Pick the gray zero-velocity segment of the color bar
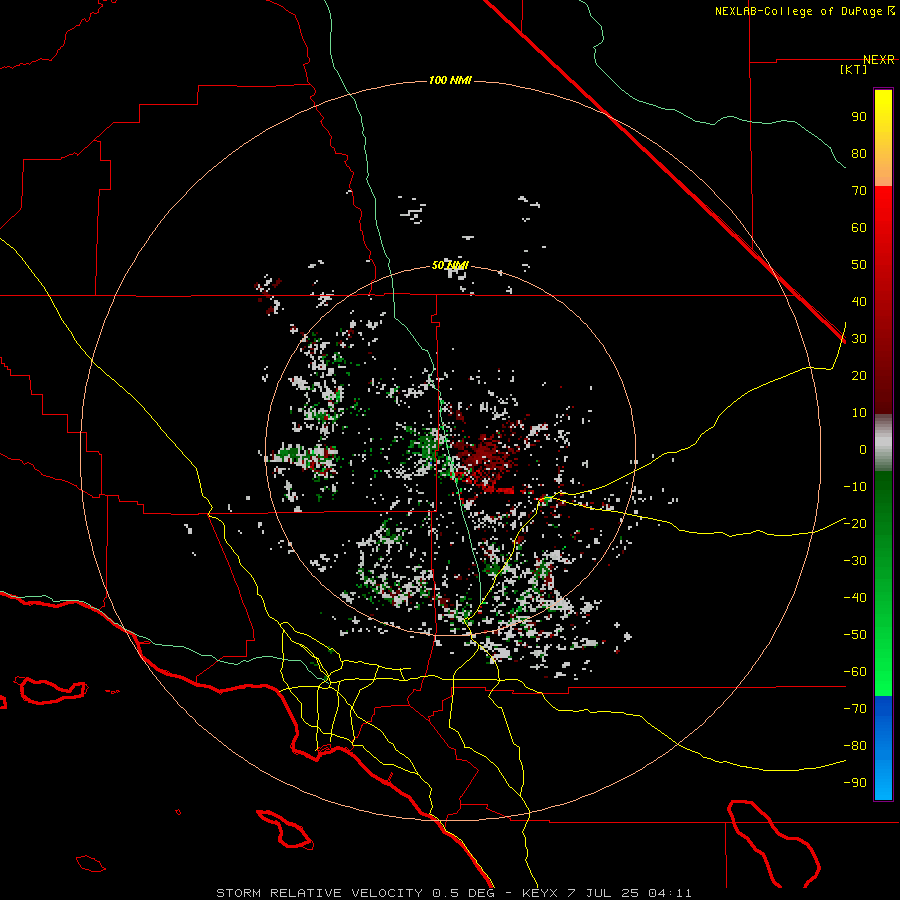This screenshot has width=900, height=900. pos(883,443)
